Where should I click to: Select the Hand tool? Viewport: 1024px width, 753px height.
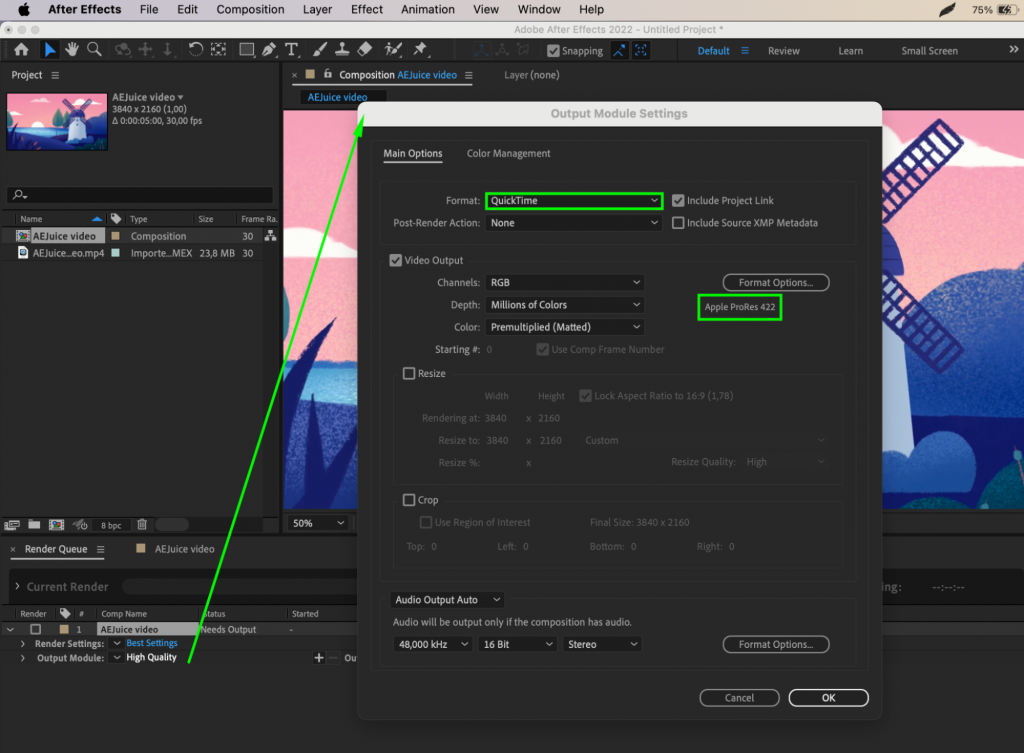click(x=71, y=49)
